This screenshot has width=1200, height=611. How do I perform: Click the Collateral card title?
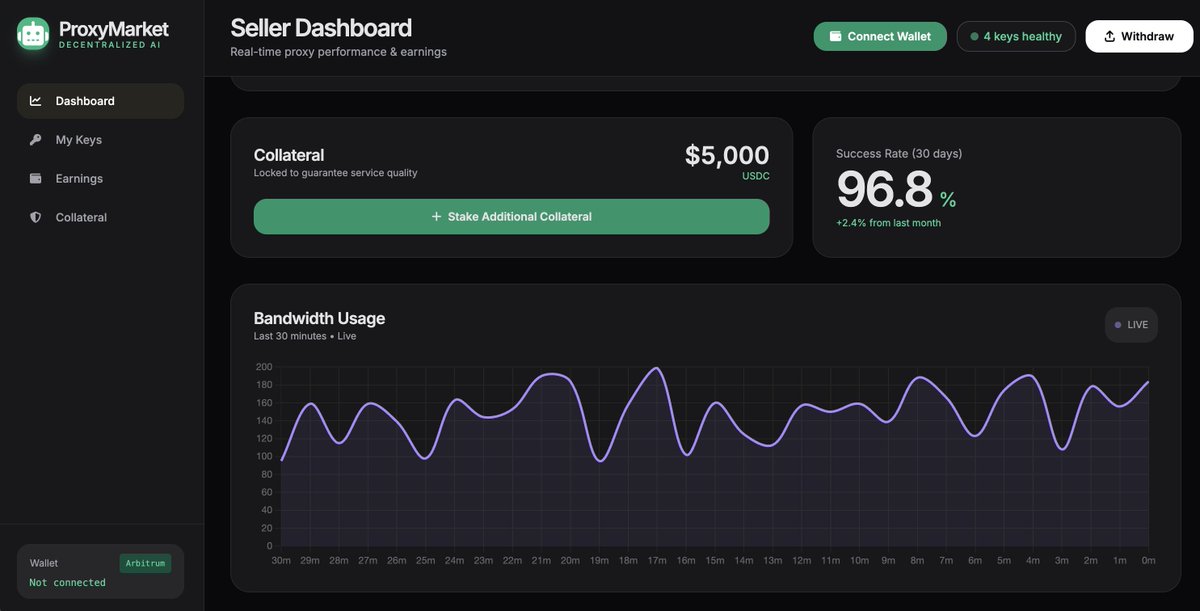pos(289,155)
